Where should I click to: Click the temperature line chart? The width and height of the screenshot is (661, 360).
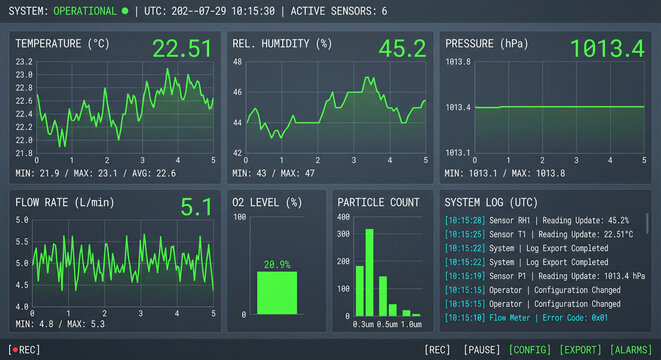[x=125, y=107]
